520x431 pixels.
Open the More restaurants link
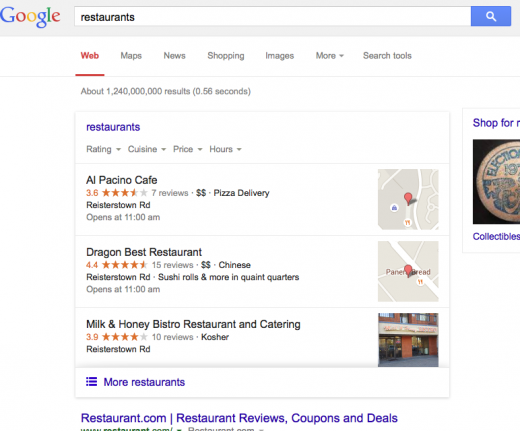coord(144,382)
